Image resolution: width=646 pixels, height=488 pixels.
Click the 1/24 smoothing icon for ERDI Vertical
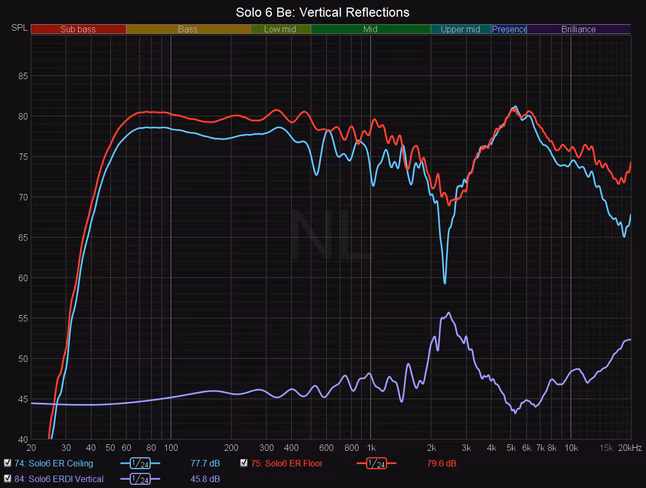point(140,479)
